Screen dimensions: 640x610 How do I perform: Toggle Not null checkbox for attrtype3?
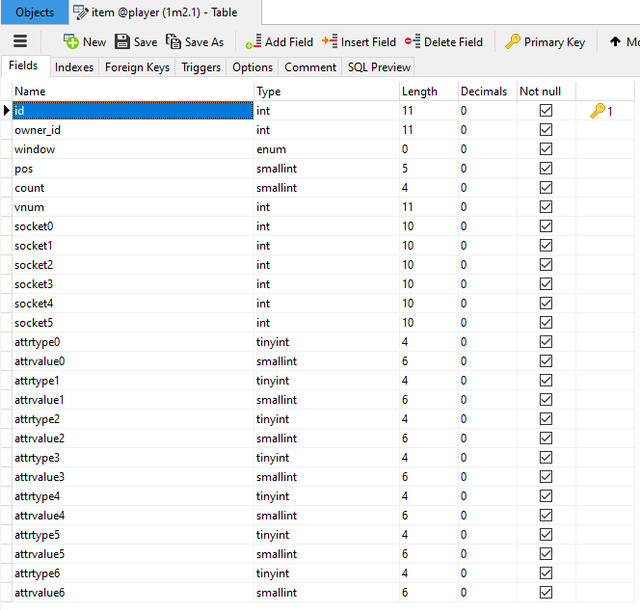[546, 457]
